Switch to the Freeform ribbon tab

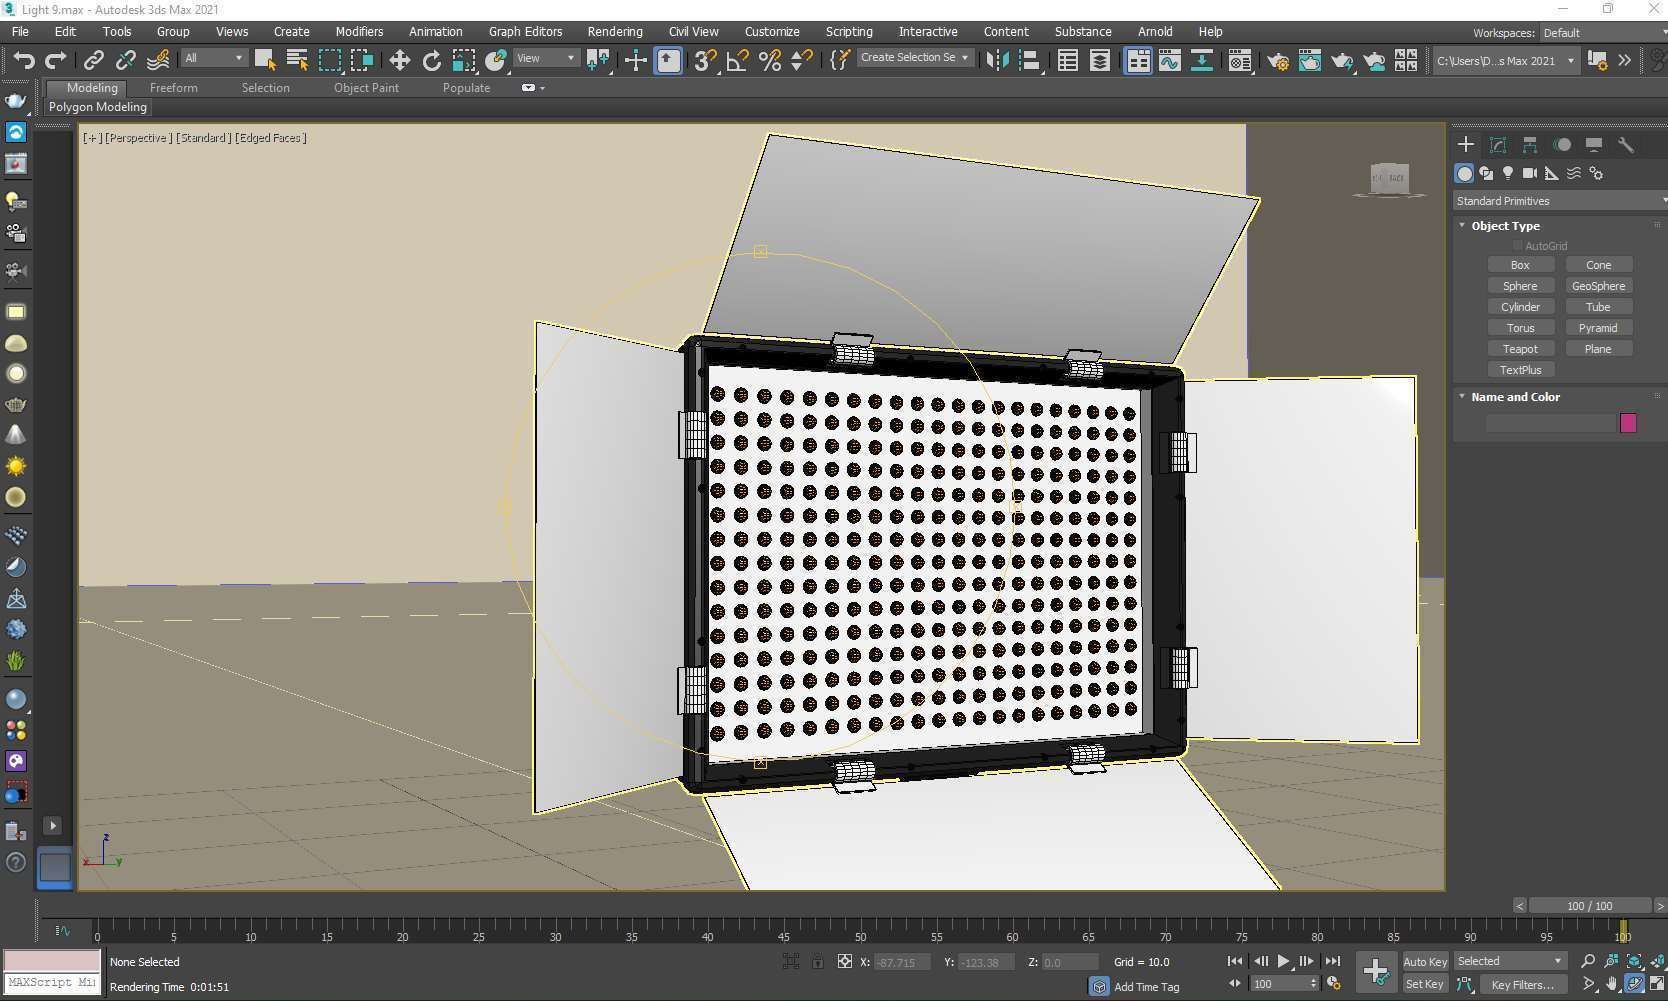(173, 88)
